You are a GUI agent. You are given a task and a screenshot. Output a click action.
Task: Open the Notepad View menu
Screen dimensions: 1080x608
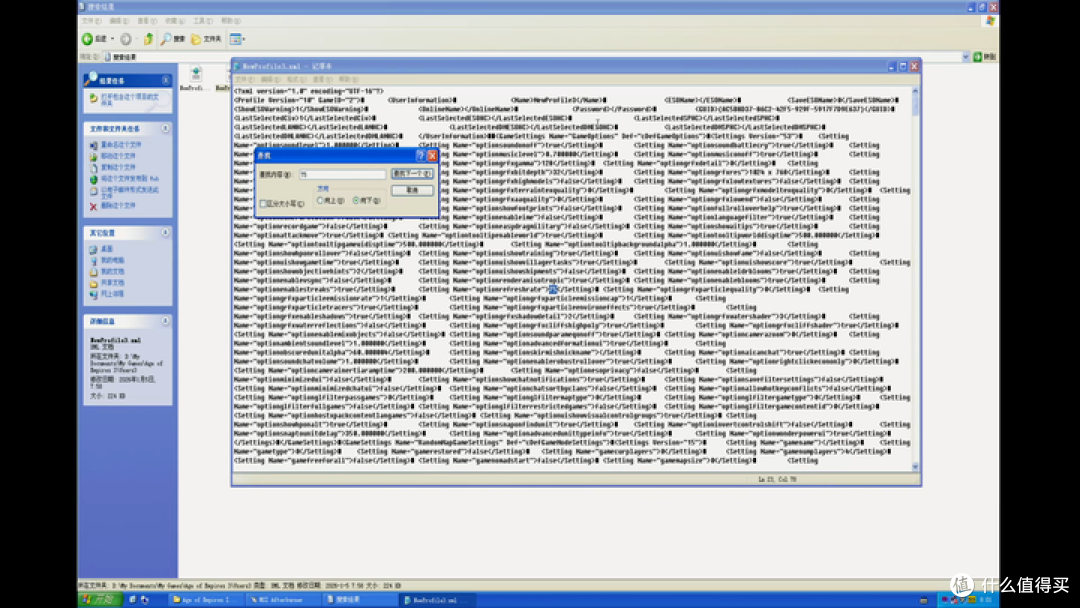pyautogui.click(x=322, y=79)
